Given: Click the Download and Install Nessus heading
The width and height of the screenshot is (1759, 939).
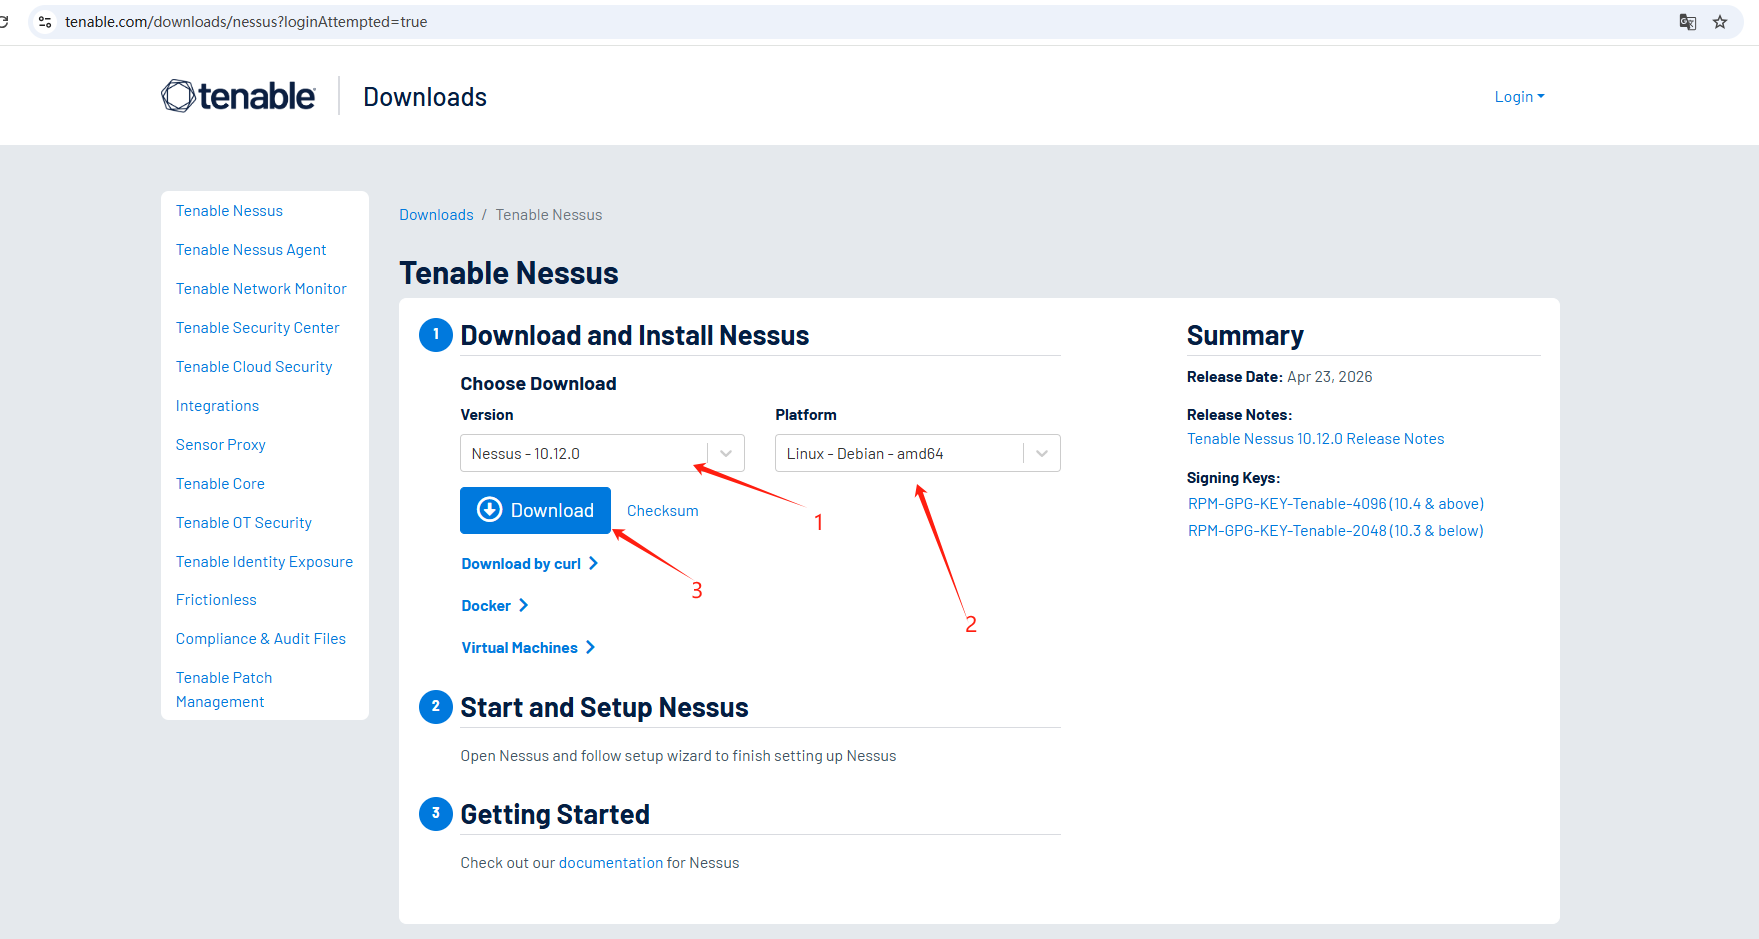Looking at the screenshot, I should coord(634,336).
